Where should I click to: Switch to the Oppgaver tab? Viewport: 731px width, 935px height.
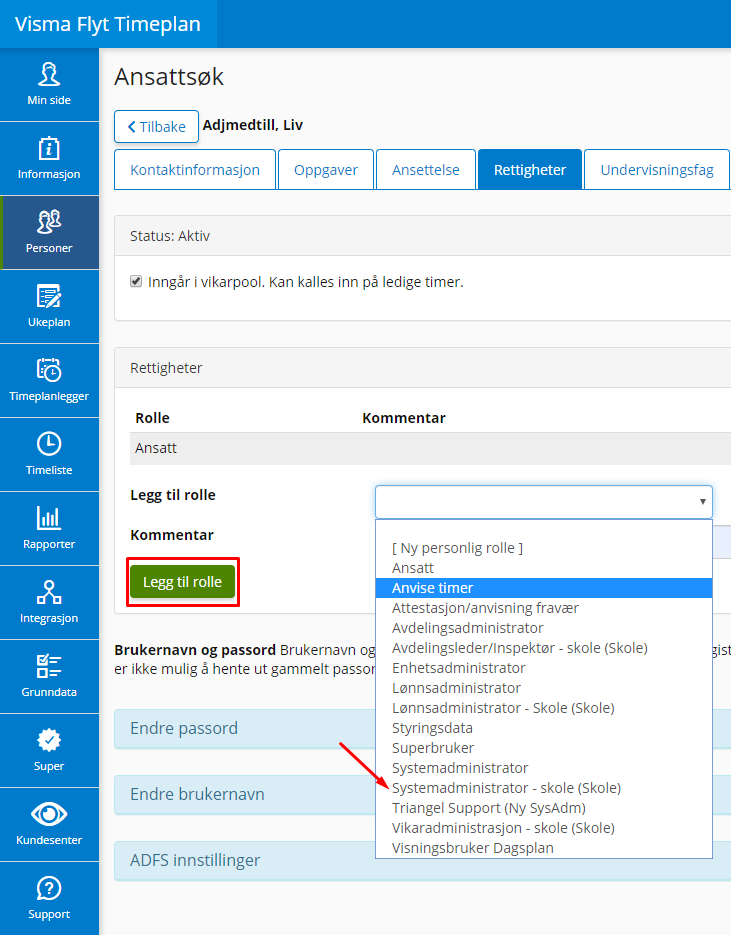(x=326, y=170)
